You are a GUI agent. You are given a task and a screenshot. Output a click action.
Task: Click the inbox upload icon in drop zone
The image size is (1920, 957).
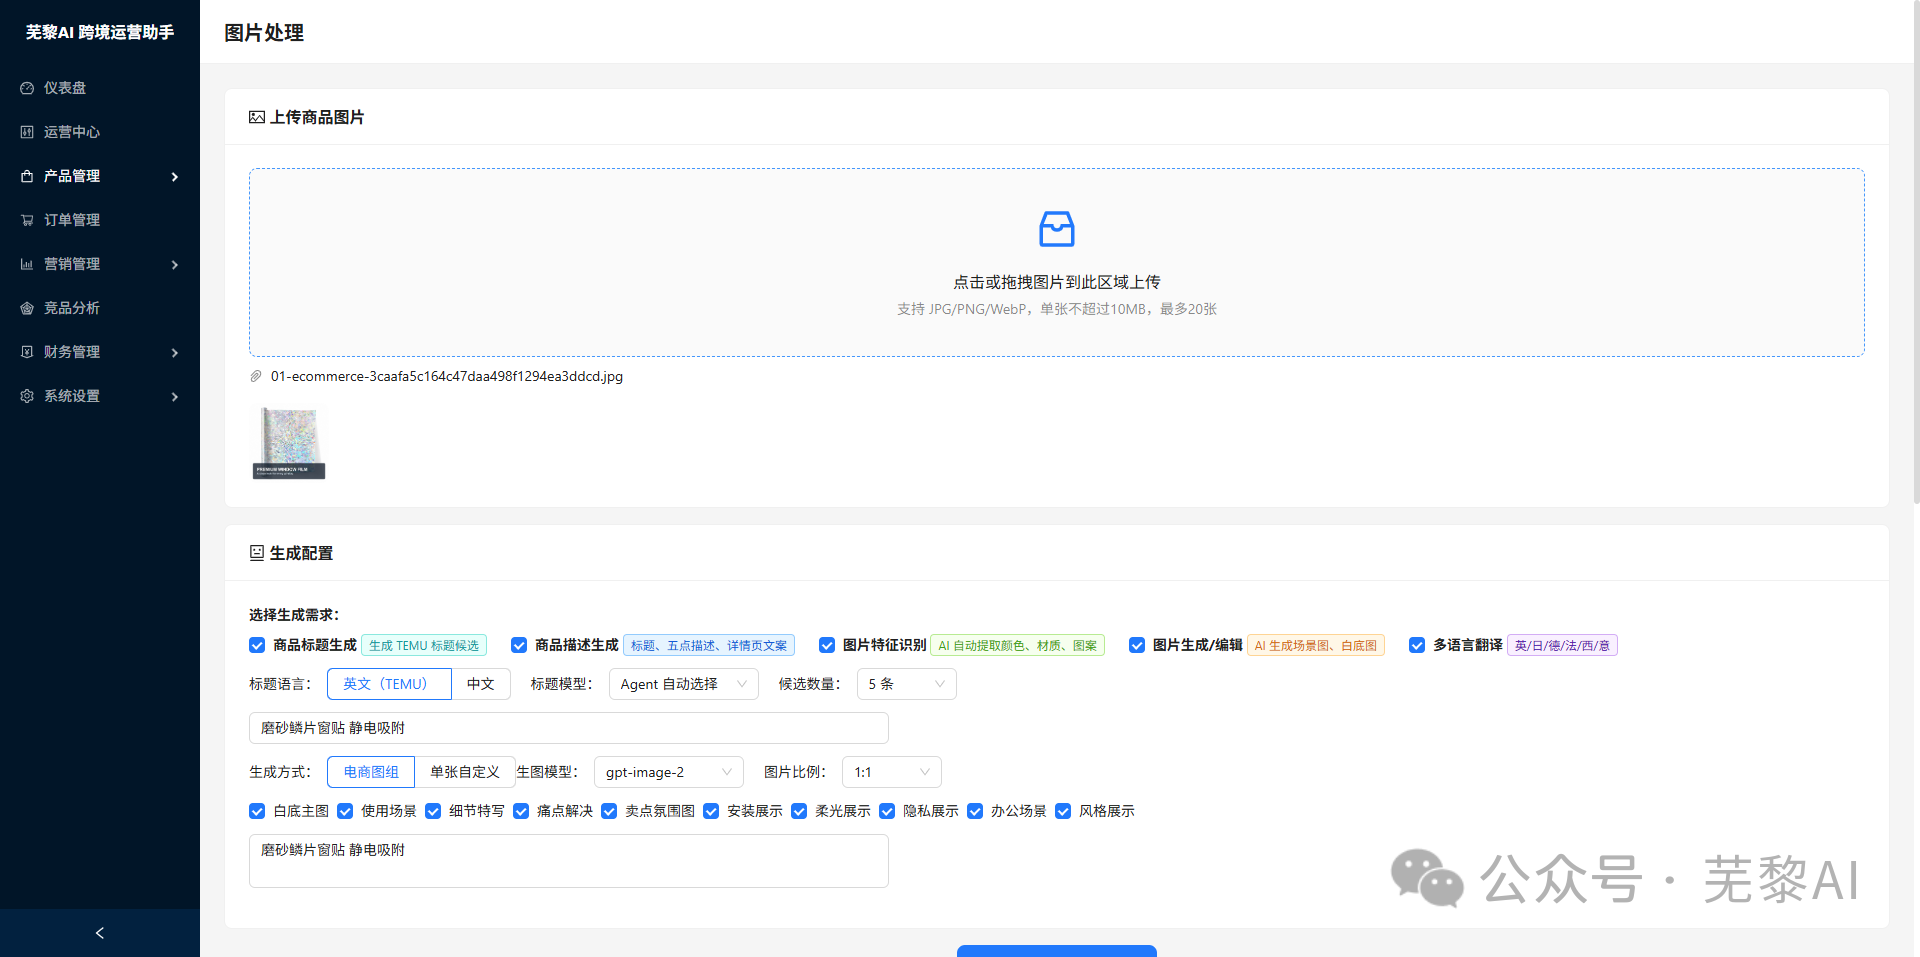coord(1057,229)
